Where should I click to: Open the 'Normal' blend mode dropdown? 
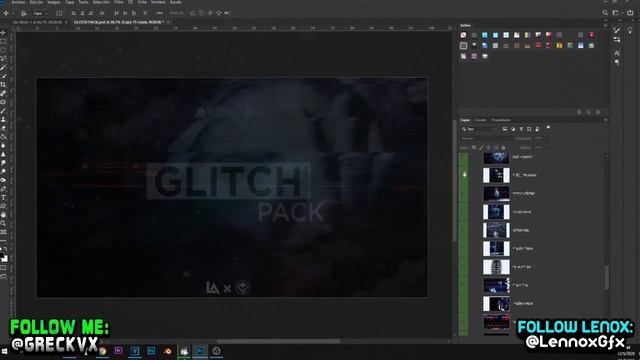point(486,138)
